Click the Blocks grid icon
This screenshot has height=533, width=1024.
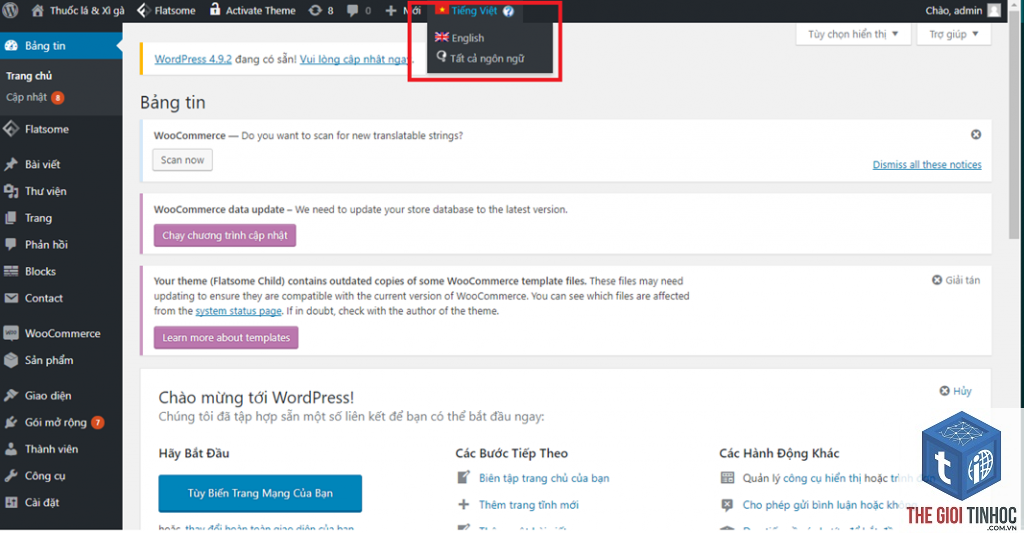click(11, 271)
